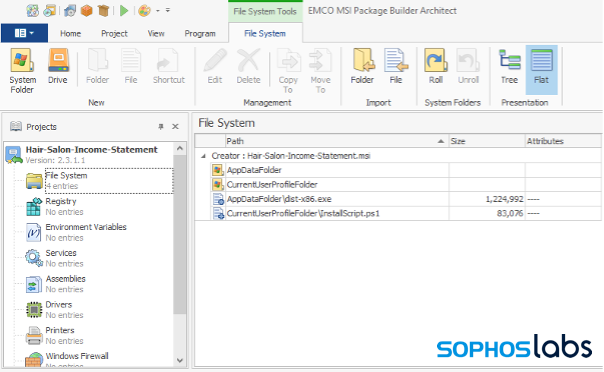Viewport: 604px width, 372px height.
Task: Click the Creator : Hair-Salon-Income-Statement.msi label
Action: click(x=291, y=156)
